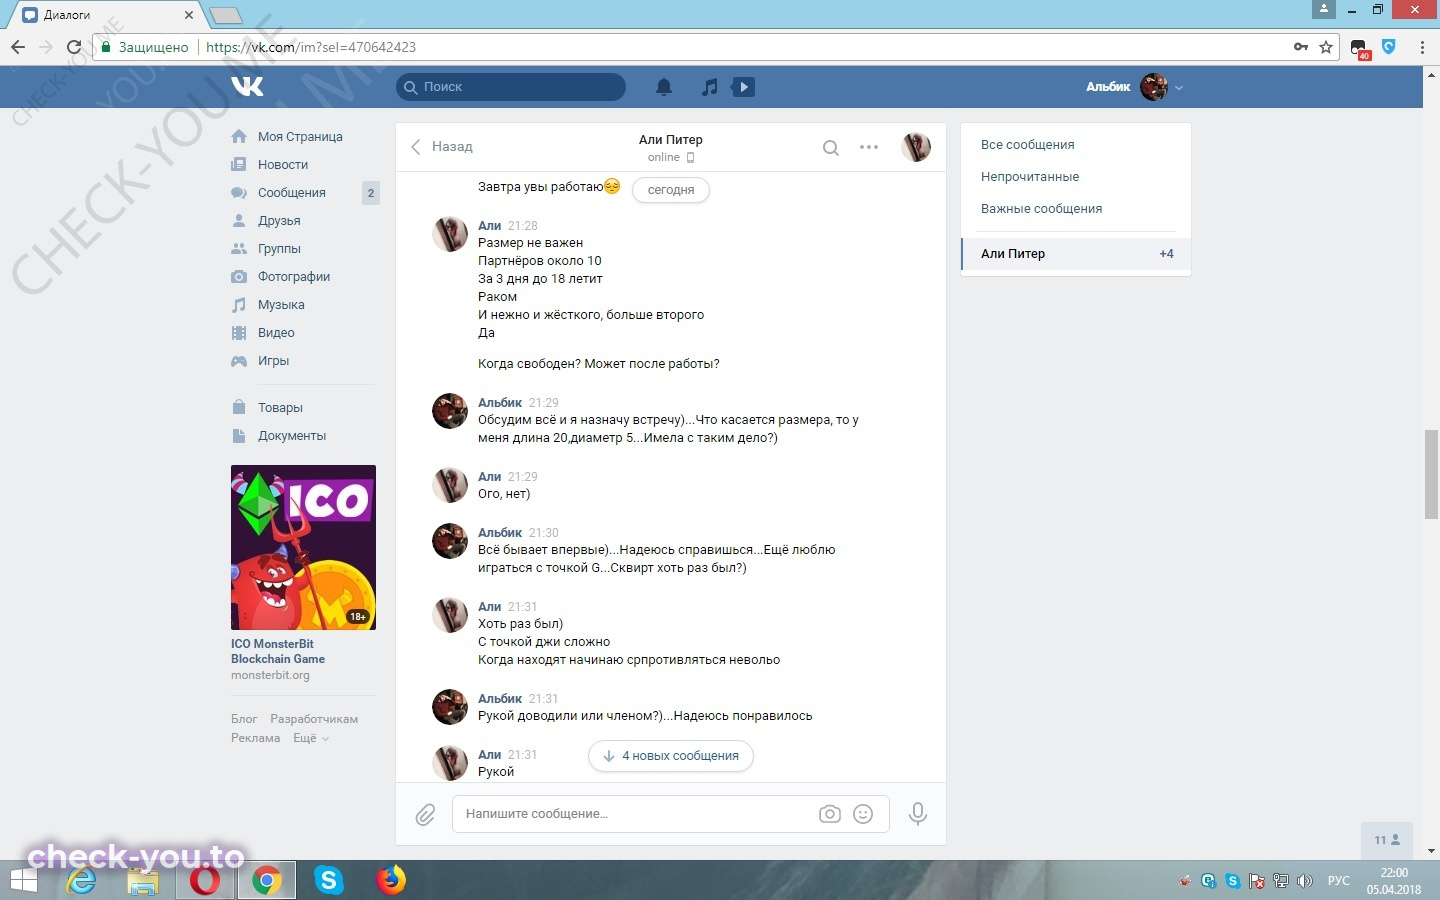Image resolution: width=1440 pixels, height=900 pixels.
Task: Open Игры in left menu
Action: 273,361
